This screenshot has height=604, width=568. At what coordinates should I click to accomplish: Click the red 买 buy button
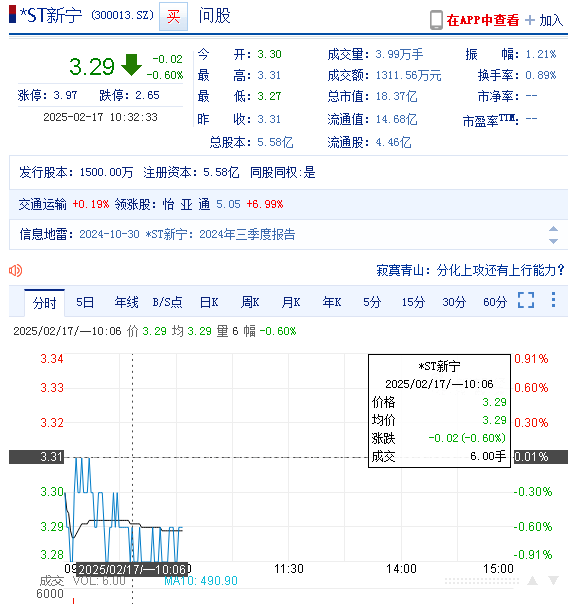tap(173, 16)
